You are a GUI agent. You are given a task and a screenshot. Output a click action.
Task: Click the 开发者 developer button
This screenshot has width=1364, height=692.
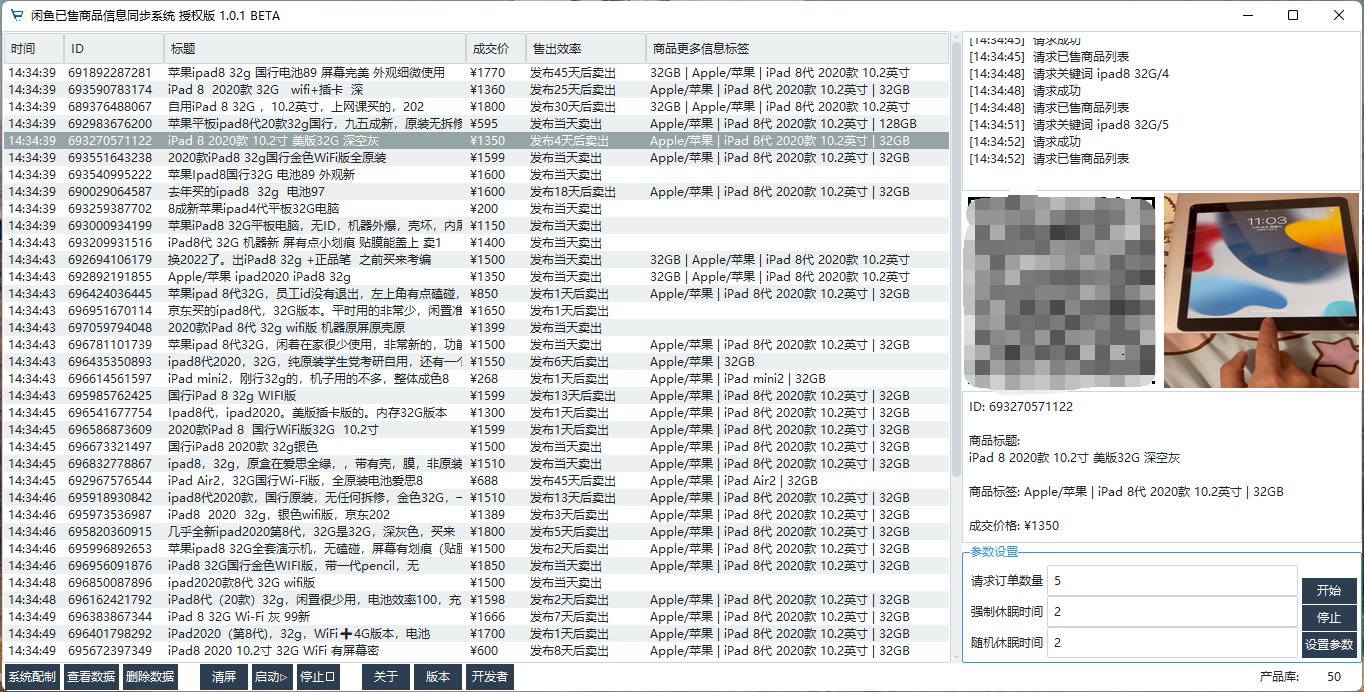pyautogui.click(x=490, y=677)
